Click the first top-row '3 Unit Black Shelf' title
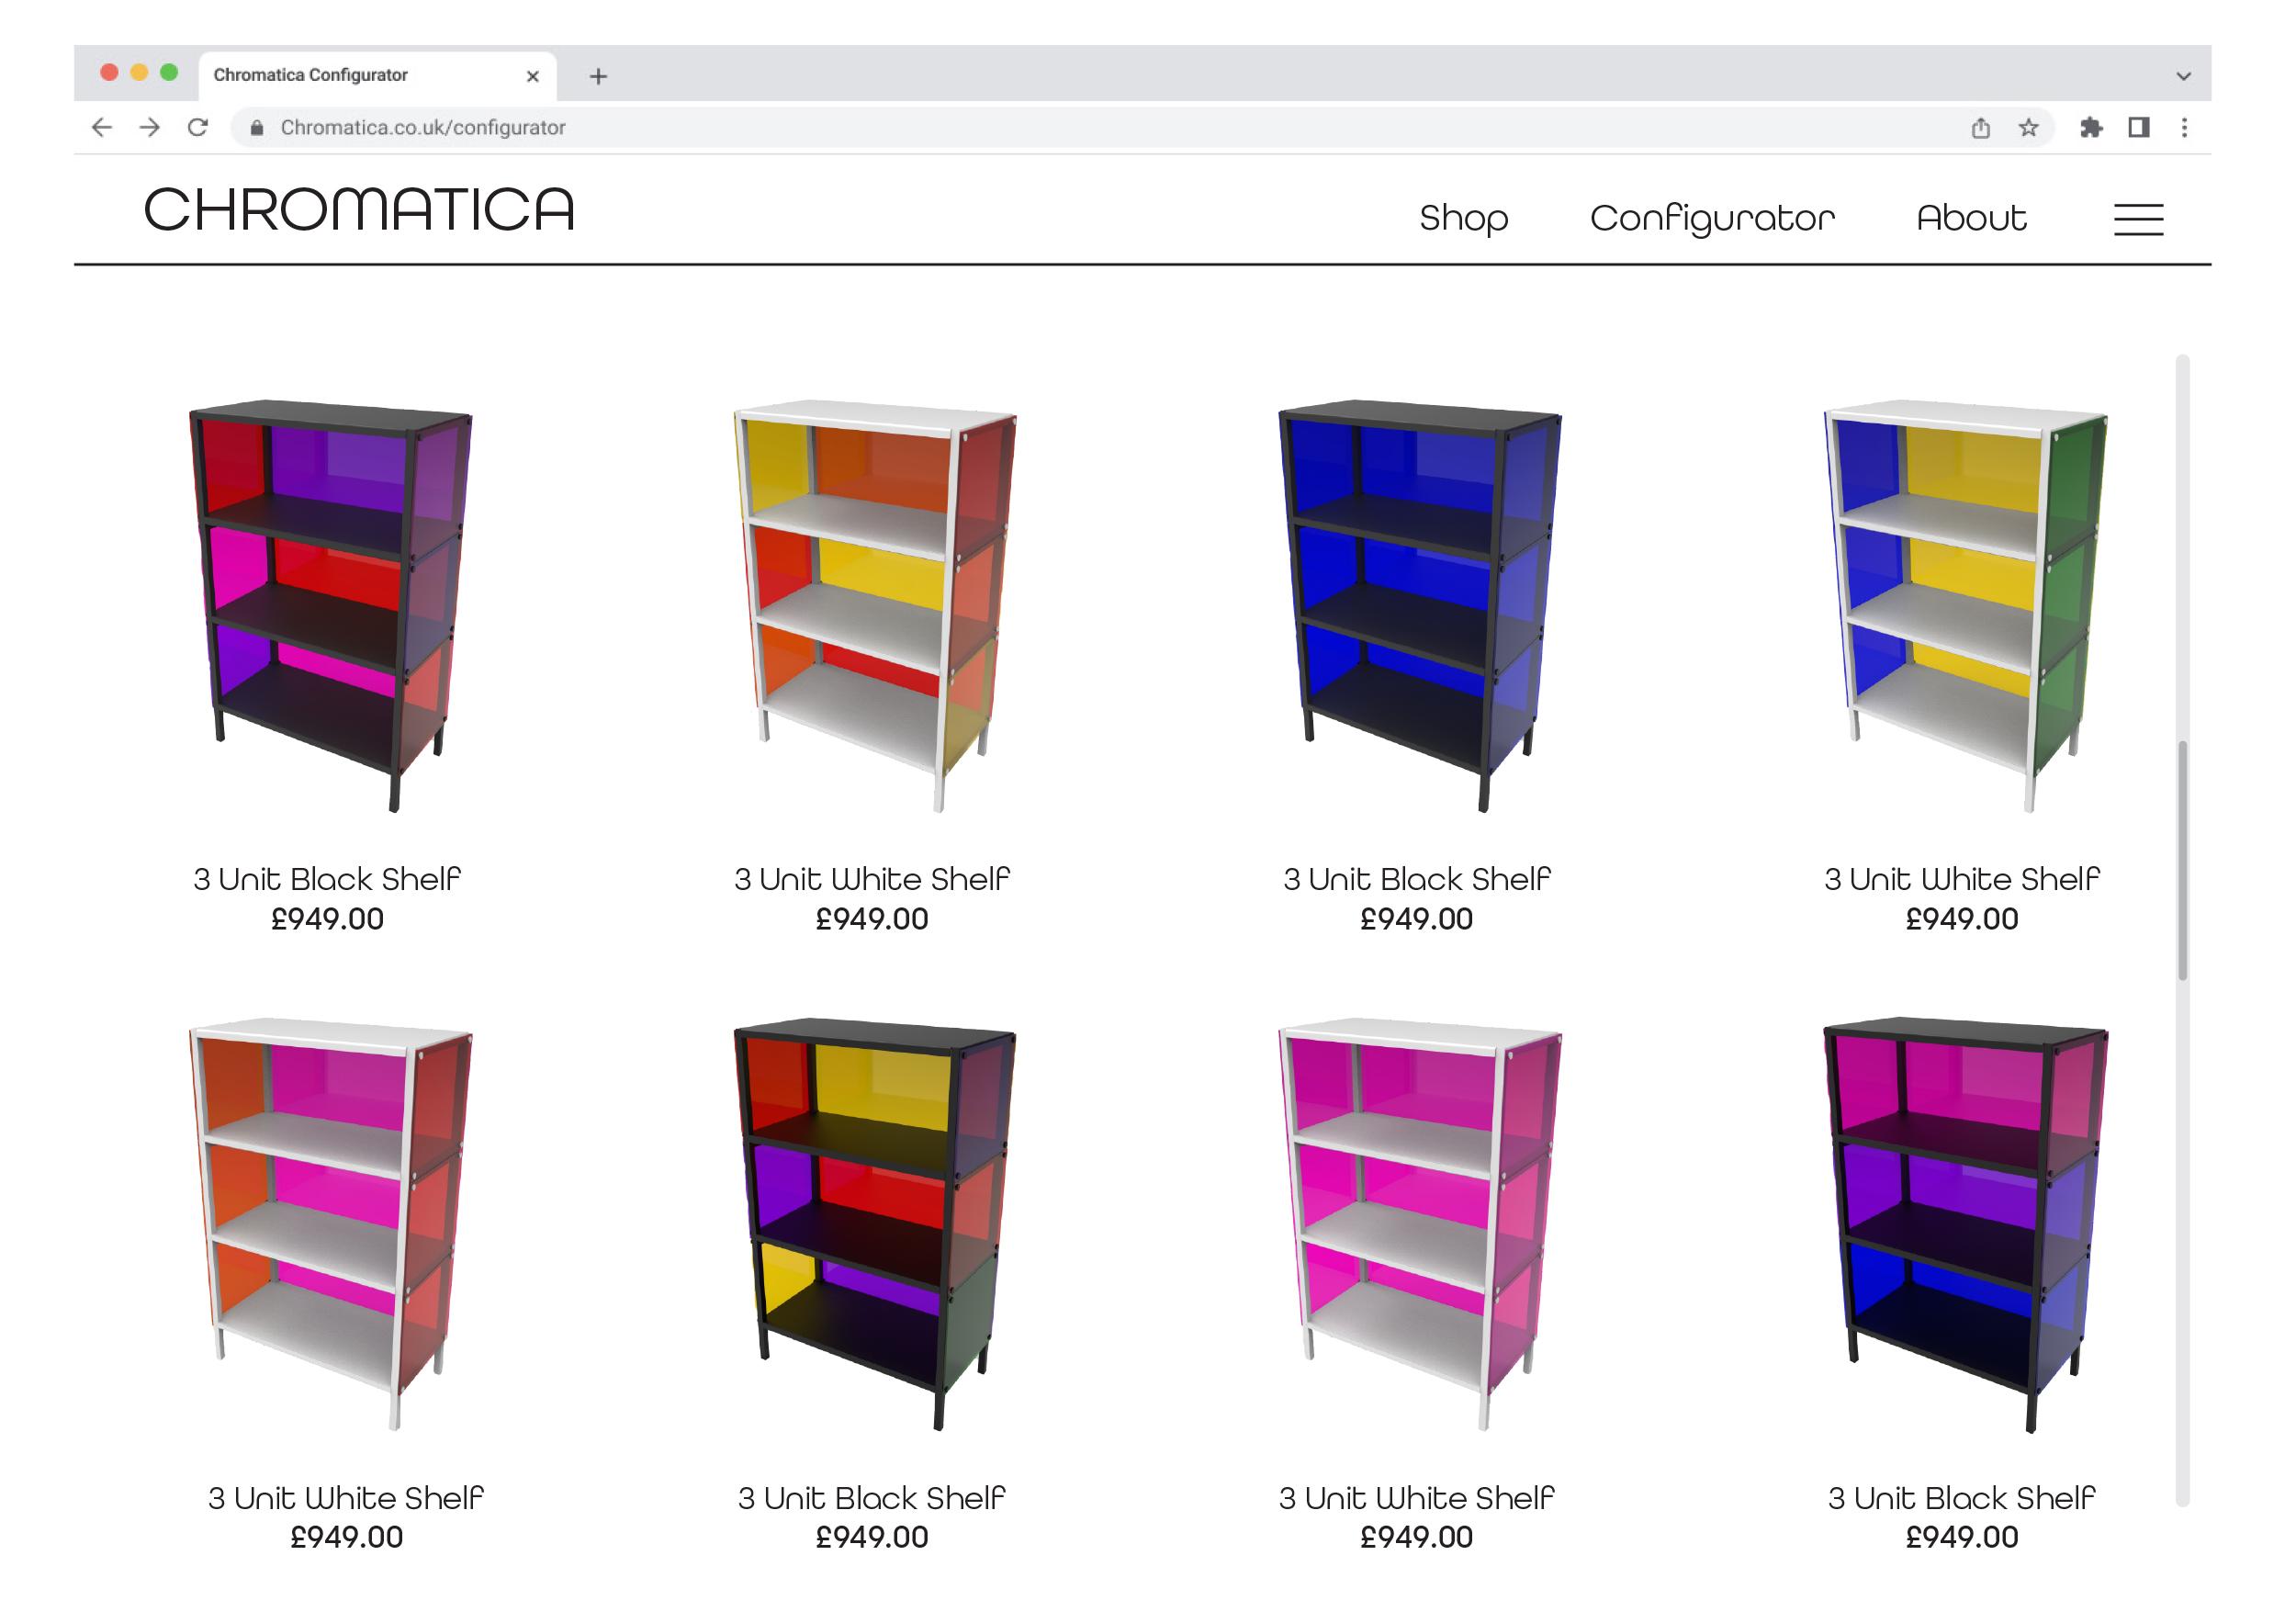This screenshot has width=2296, height=1623. [x=327, y=879]
